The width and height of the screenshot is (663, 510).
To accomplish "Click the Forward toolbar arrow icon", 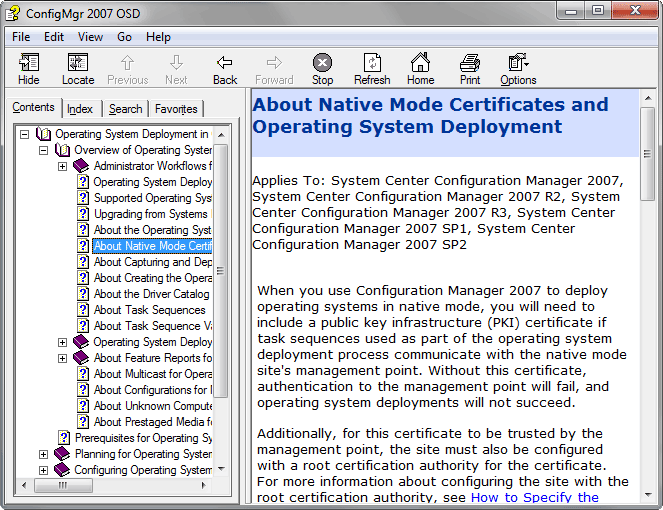I will 274,63.
